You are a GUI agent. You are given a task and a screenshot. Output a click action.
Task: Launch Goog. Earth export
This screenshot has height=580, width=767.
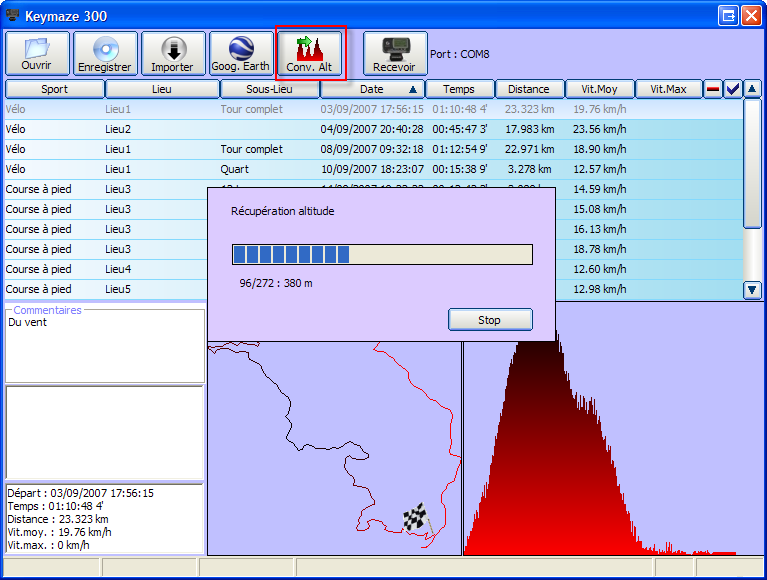coord(241,53)
